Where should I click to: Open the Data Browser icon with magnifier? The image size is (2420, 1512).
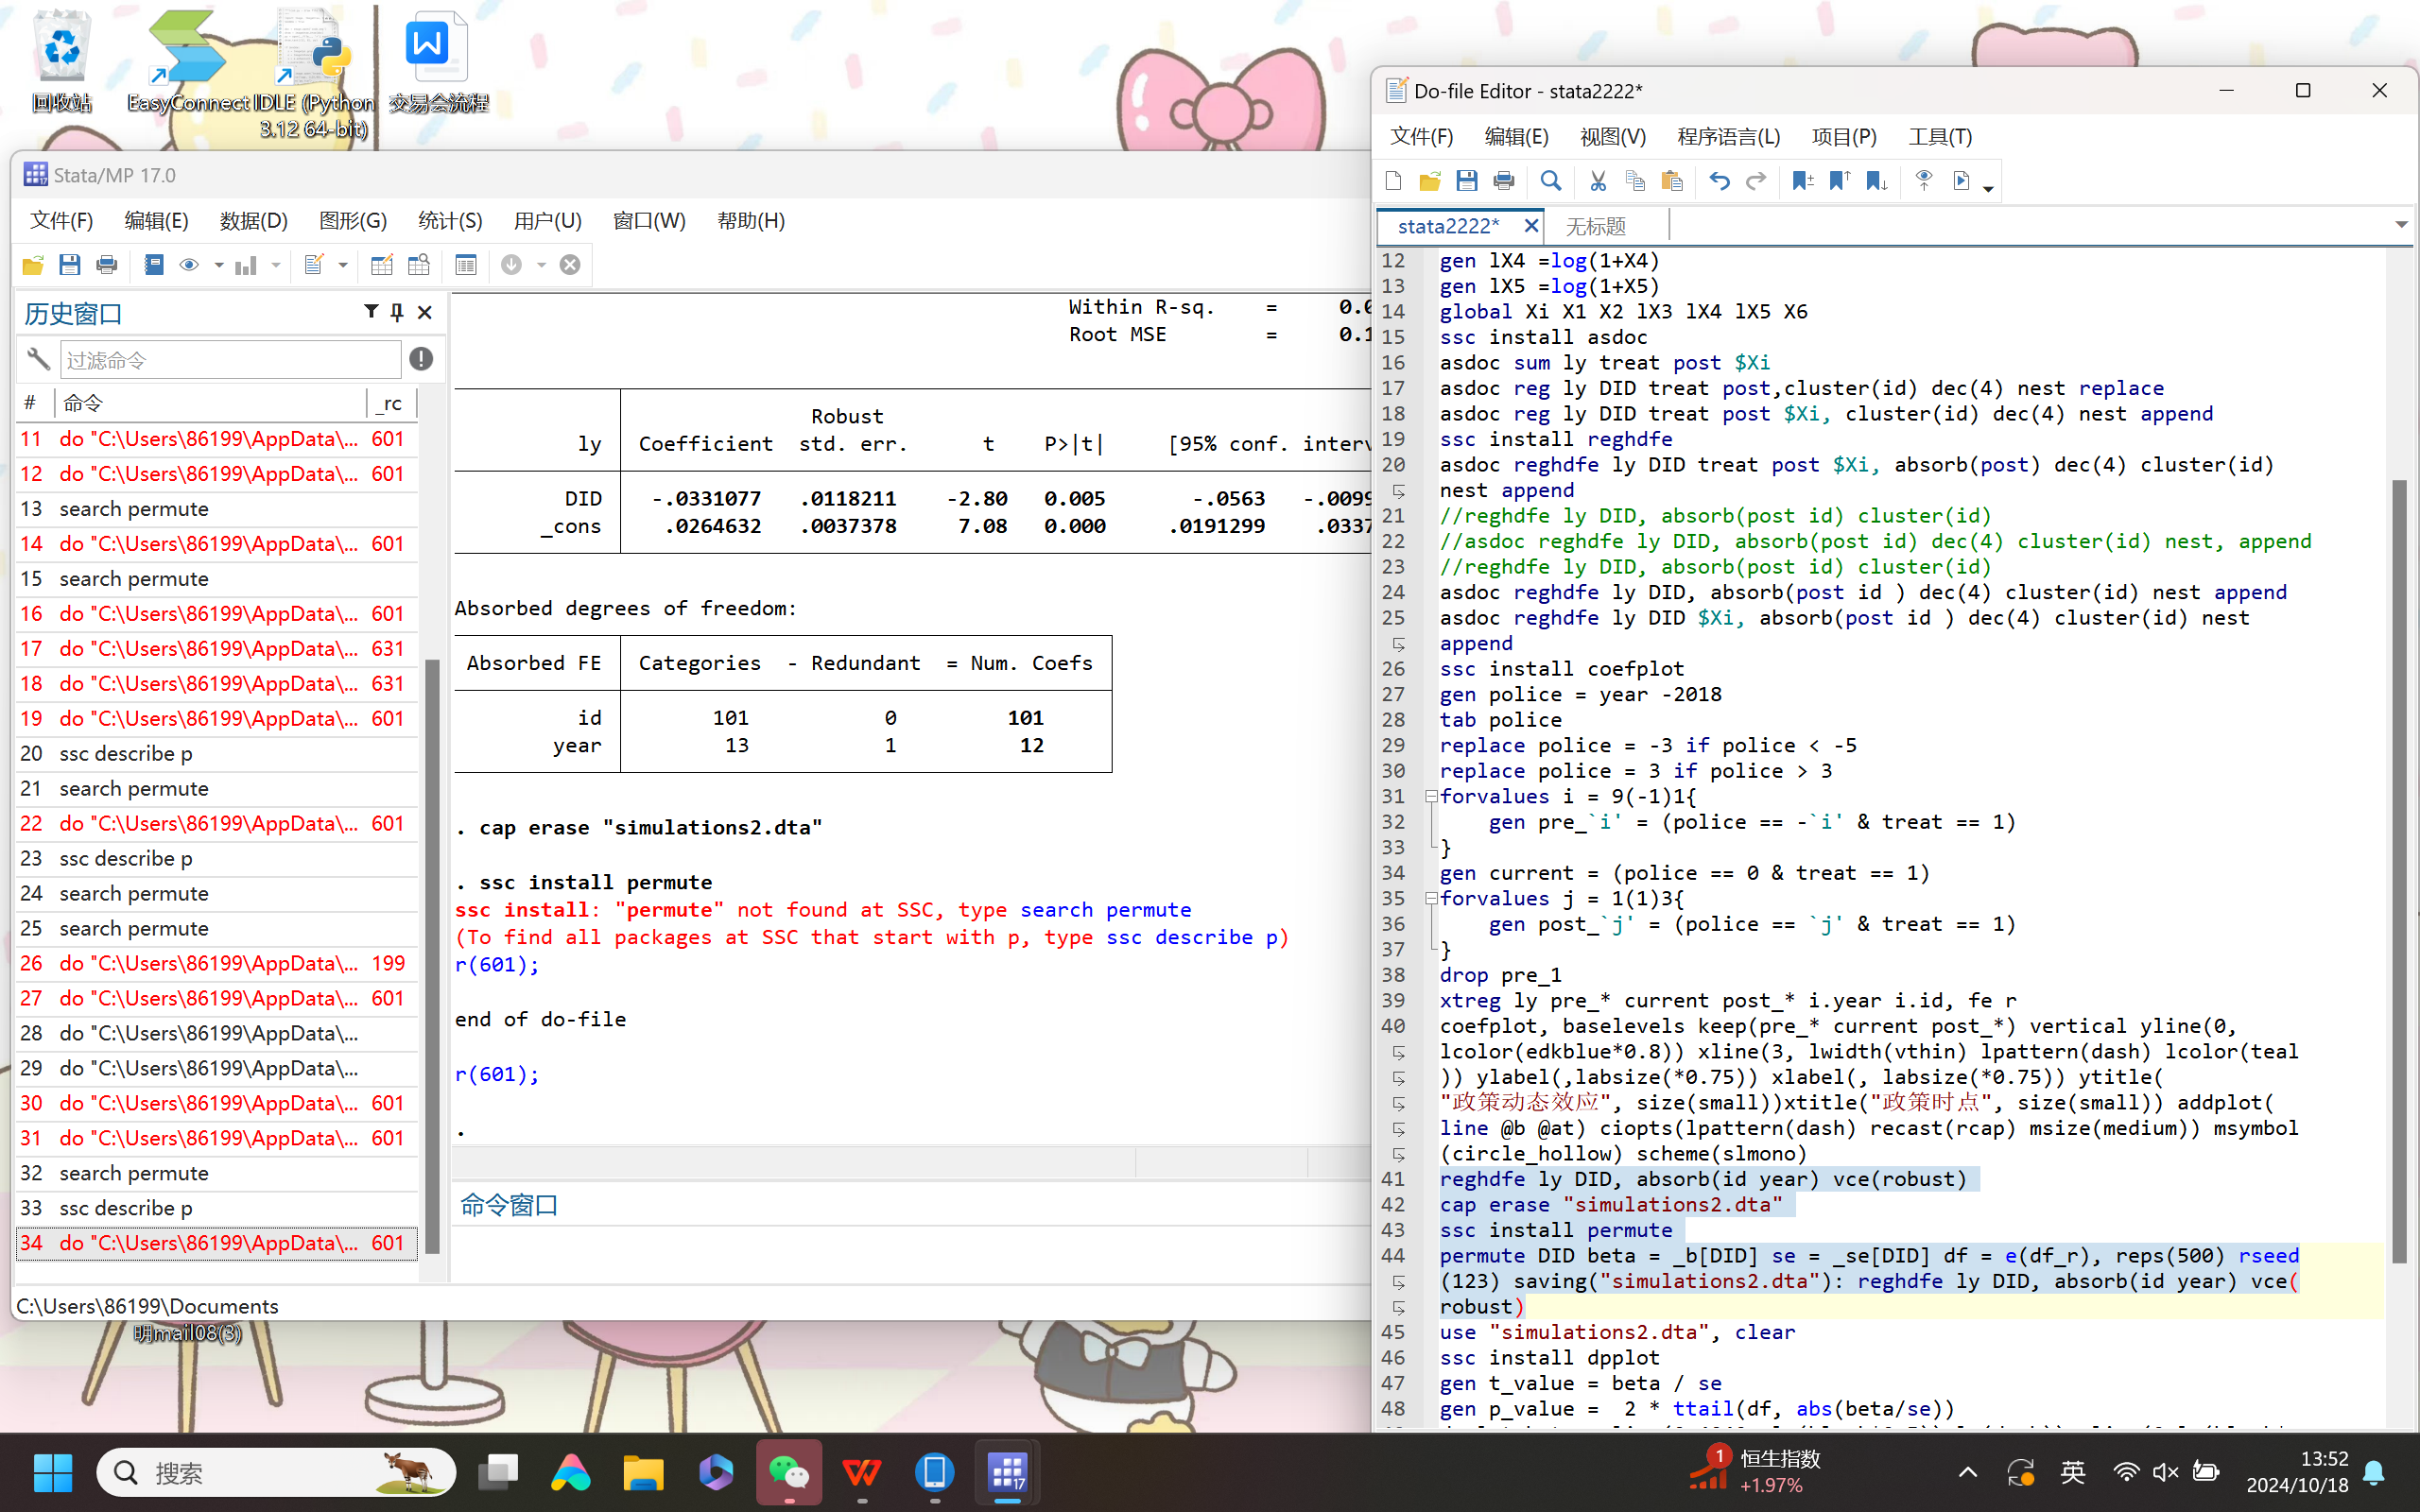tap(419, 265)
